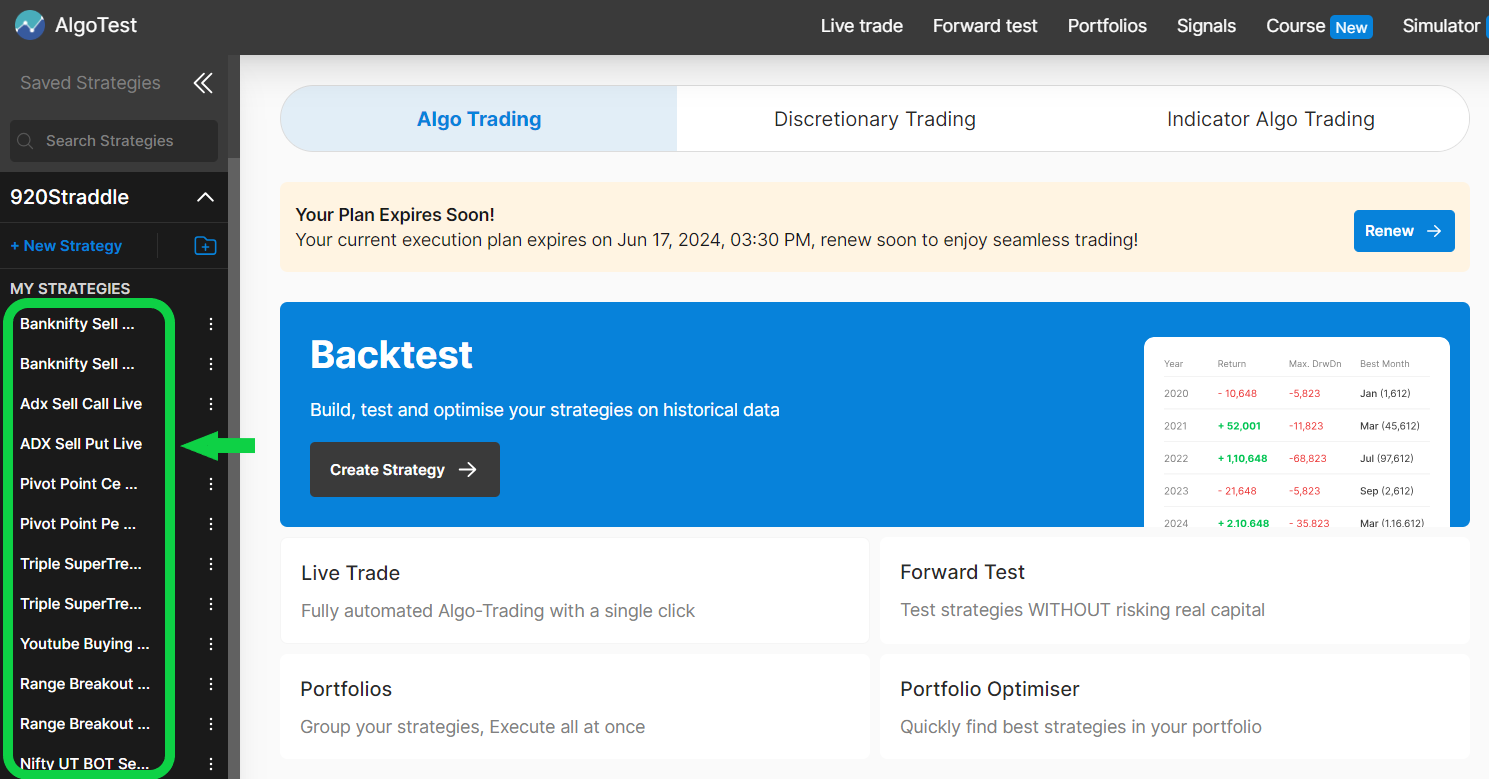The height and width of the screenshot is (779, 1489).
Task: Open options menu for Adx Sell Call Live
Action: (x=211, y=404)
